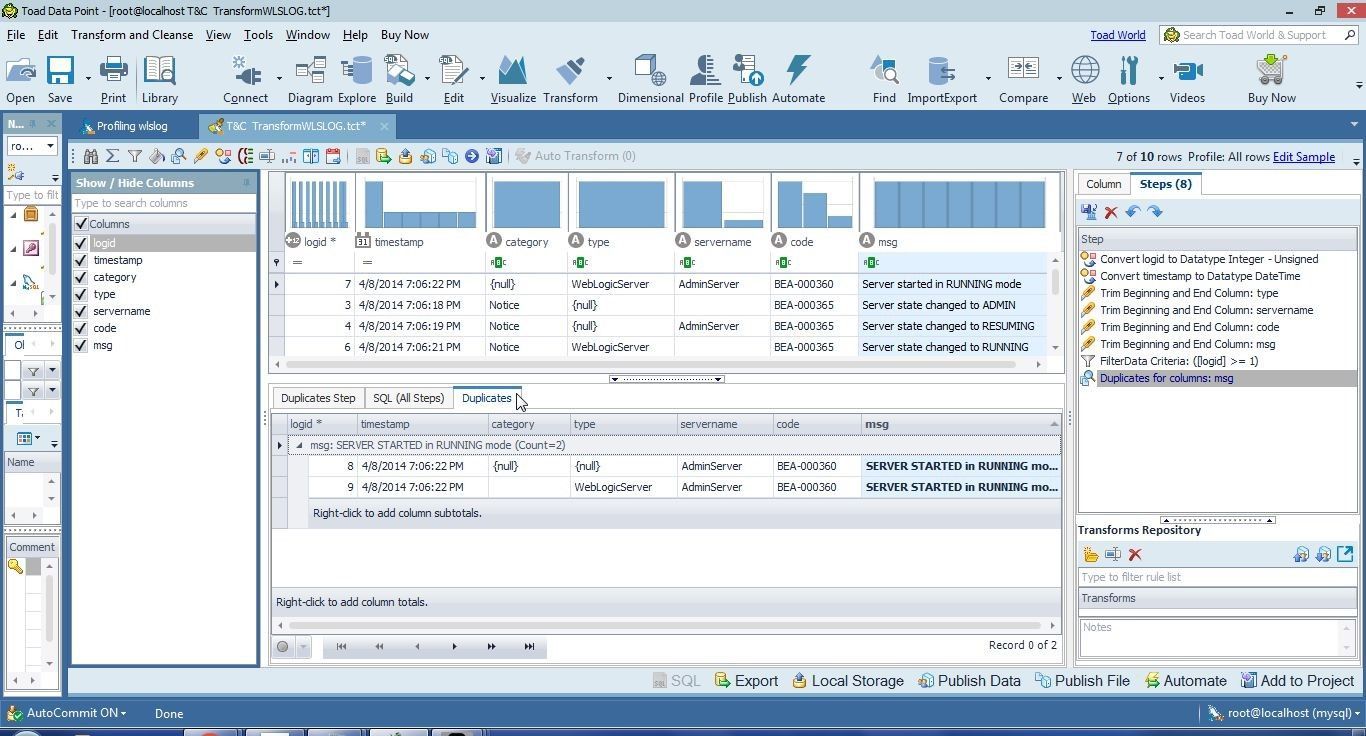Open the Tools menu
1366x736 pixels.
click(x=258, y=35)
